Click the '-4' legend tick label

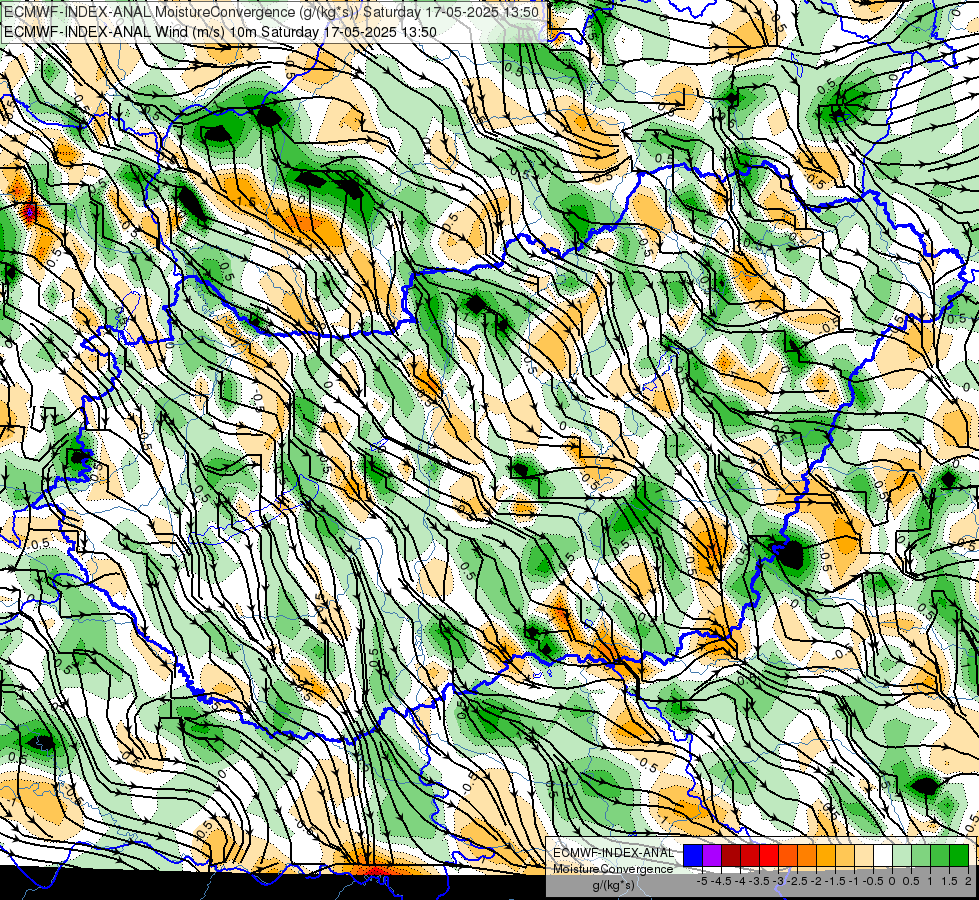pyautogui.click(x=740, y=881)
